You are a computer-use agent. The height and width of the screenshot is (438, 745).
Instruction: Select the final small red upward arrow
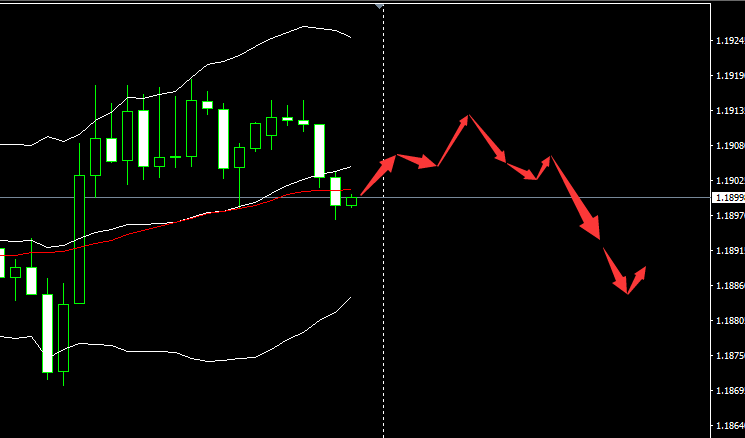point(637,280)
